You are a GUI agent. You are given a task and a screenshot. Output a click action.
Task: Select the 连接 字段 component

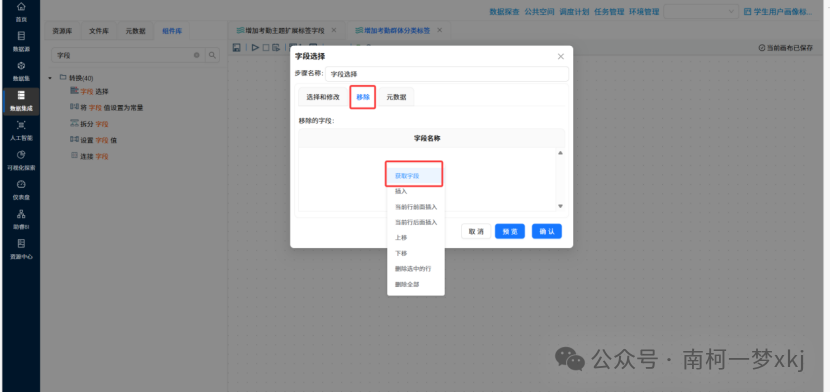coord(89,157)
